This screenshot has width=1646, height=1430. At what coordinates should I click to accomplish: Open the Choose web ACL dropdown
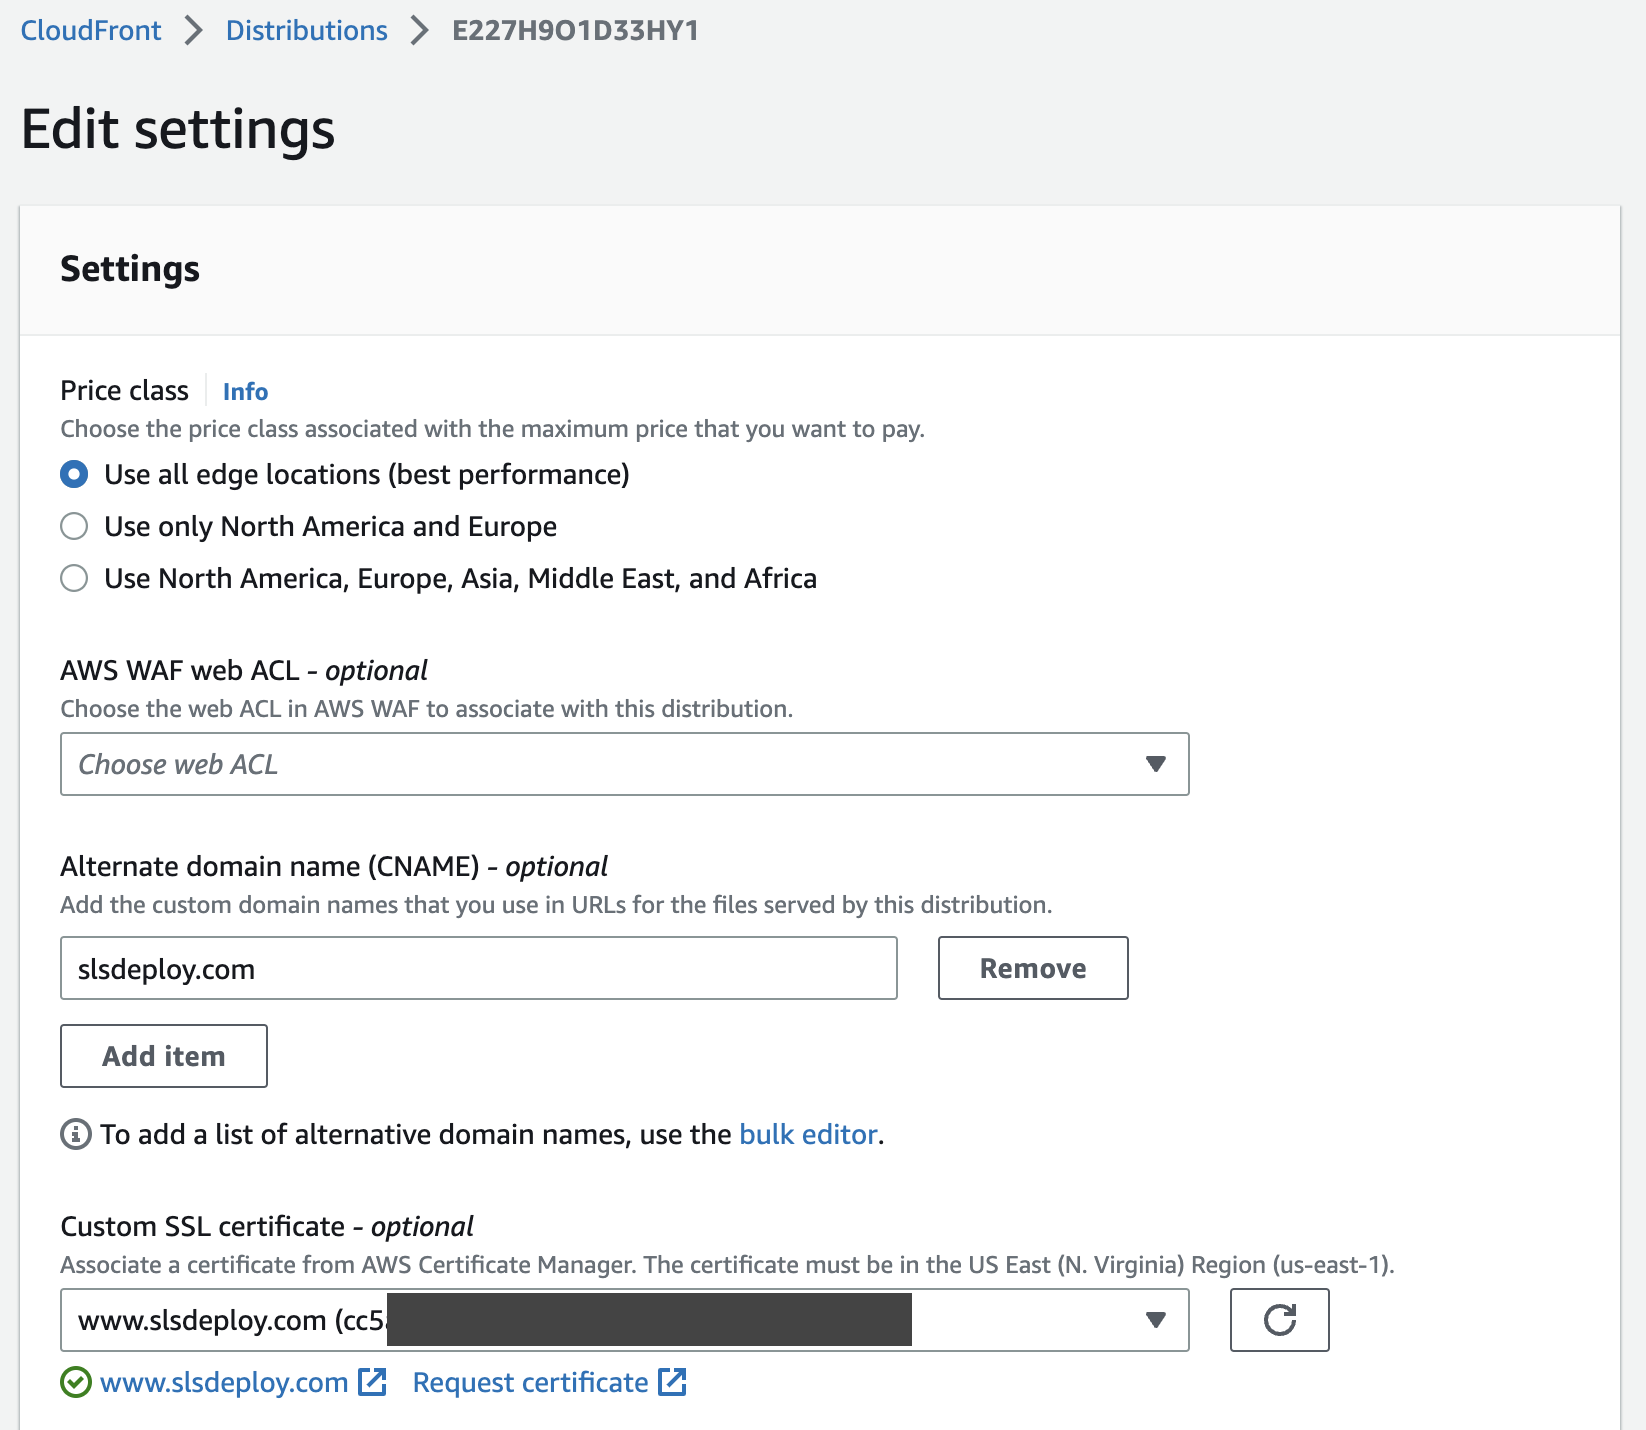point(600,764)
